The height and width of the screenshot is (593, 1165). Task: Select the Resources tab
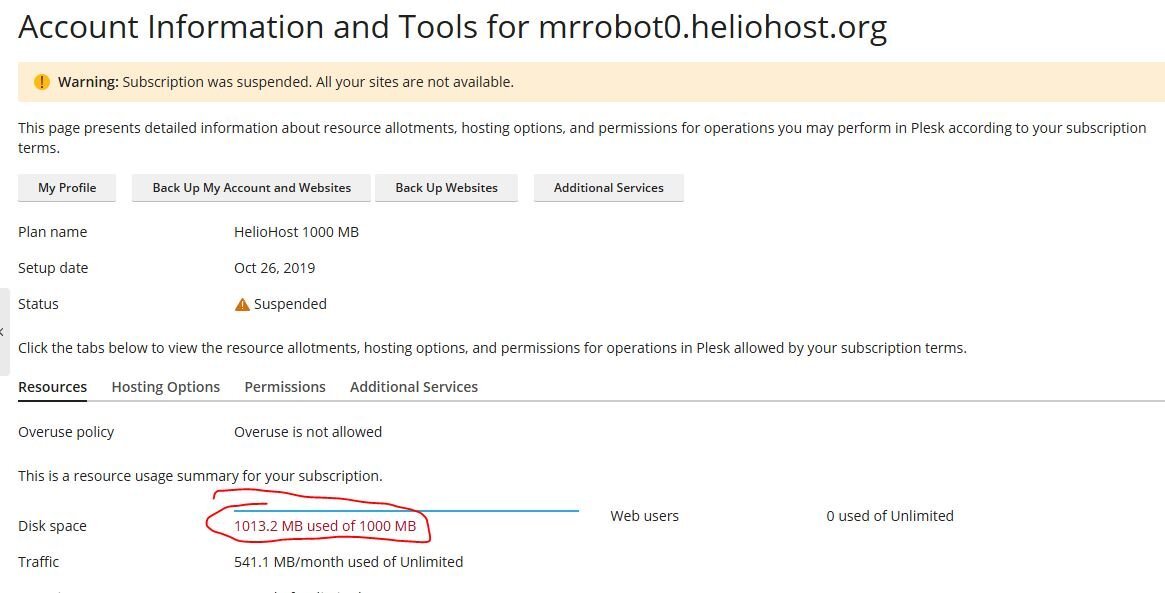point(52,387)
